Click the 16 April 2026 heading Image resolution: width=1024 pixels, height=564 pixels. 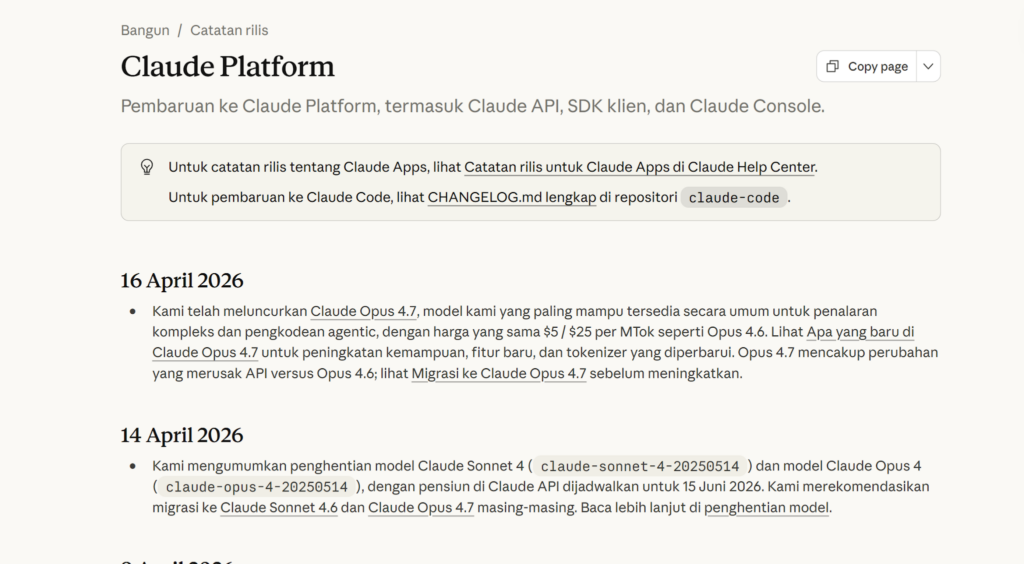(x=182, y=281)
